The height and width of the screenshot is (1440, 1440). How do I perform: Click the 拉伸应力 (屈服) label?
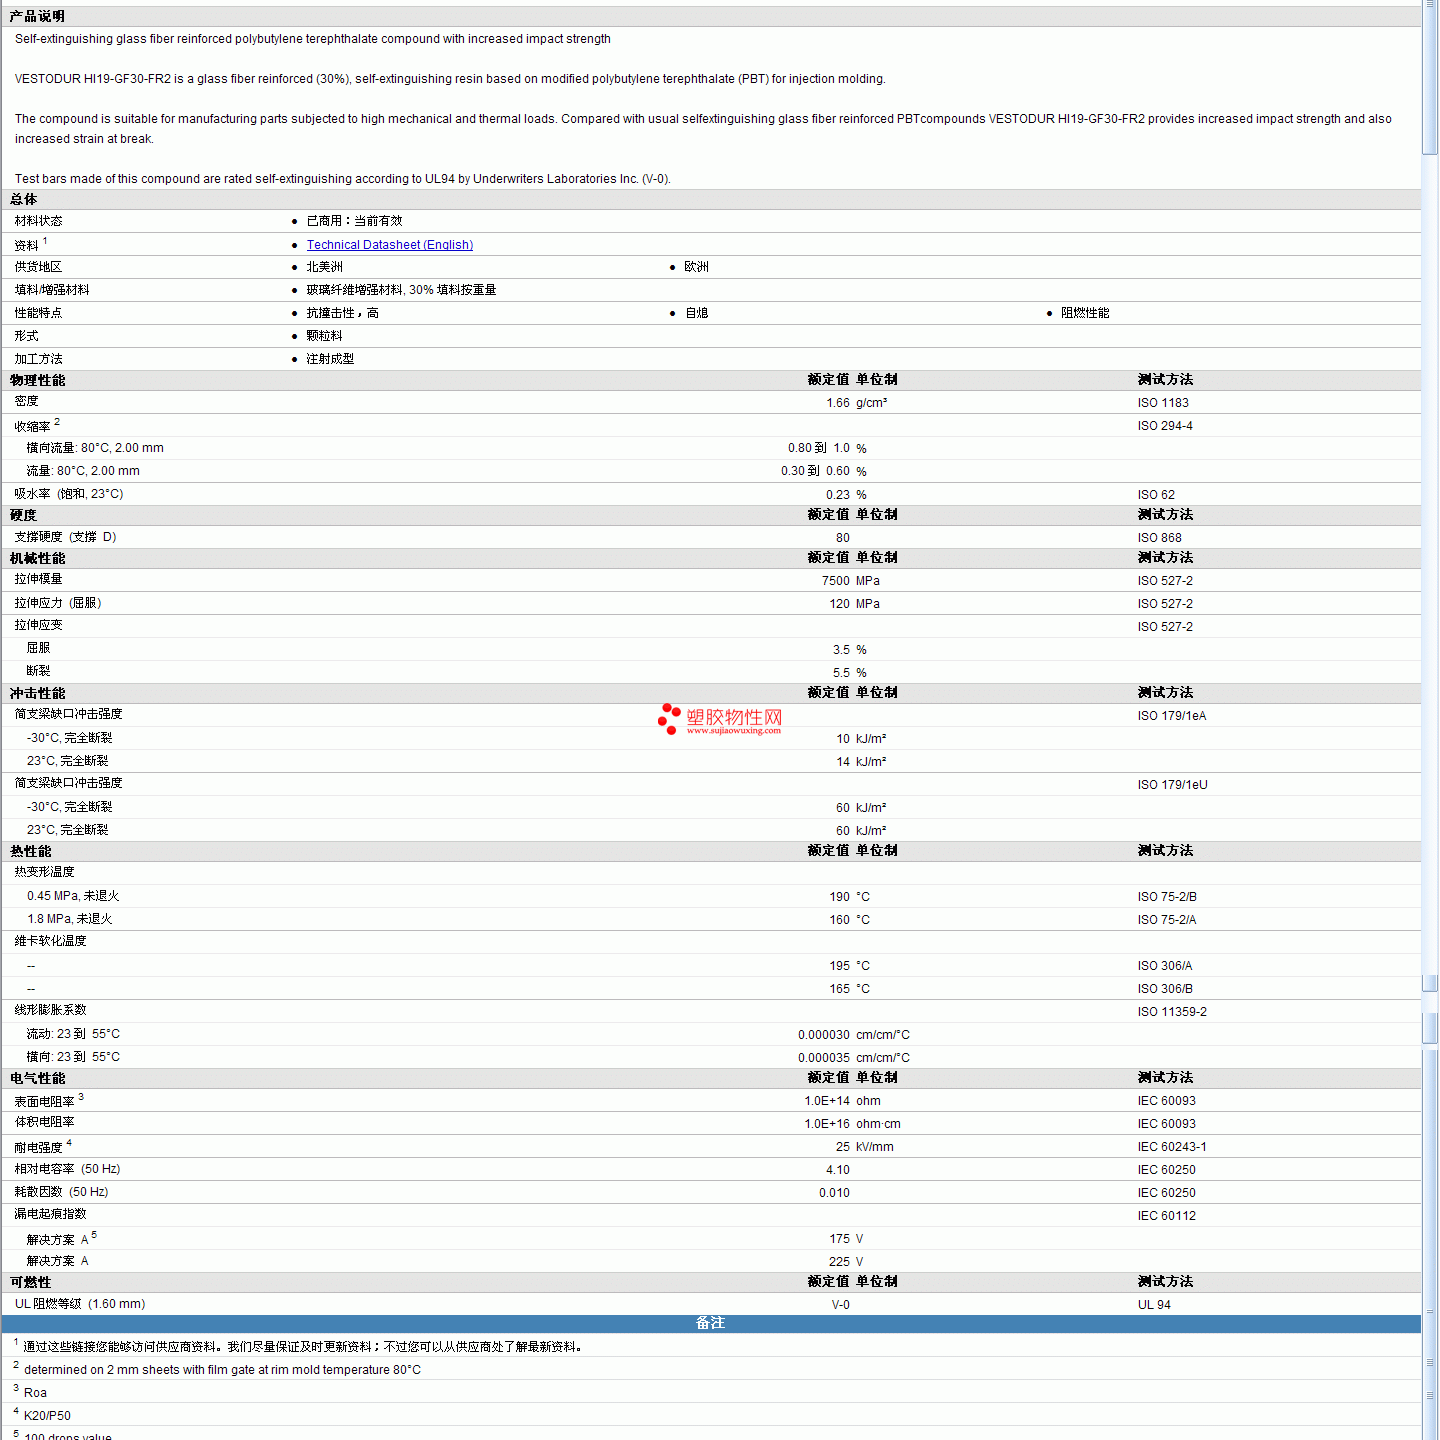[x=58, y=603]
